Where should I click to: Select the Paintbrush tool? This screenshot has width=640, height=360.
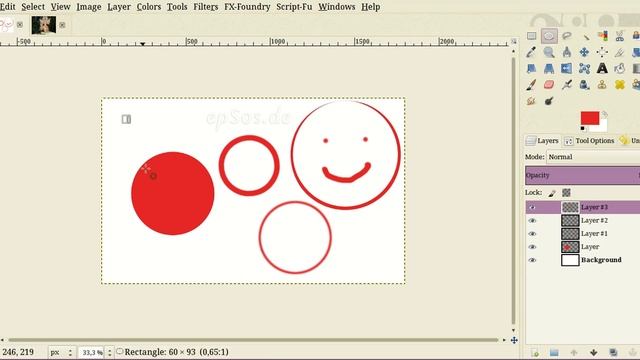[x=531, y=85]
